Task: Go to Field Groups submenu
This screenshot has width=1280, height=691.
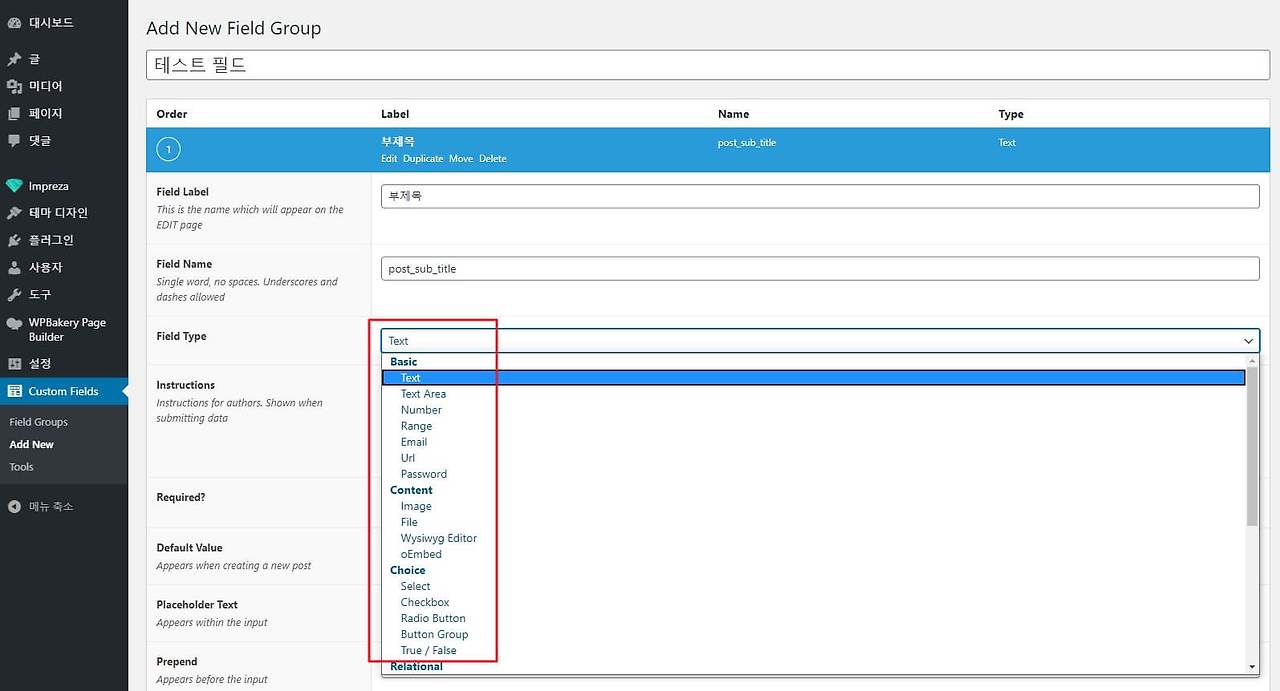Action: pyautogui.click(x=38, y=422)
